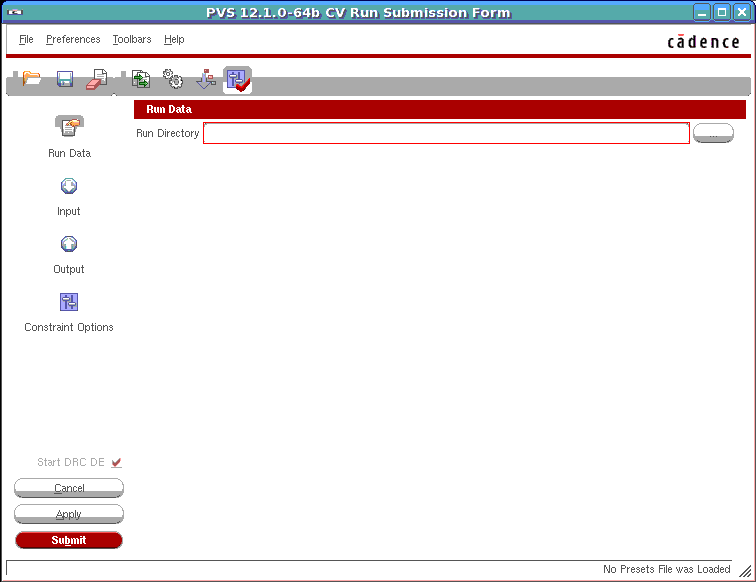This screenshot has height=582, width=756.
Task: Click the gears settings toolbar icon
Action: (173, 79)
